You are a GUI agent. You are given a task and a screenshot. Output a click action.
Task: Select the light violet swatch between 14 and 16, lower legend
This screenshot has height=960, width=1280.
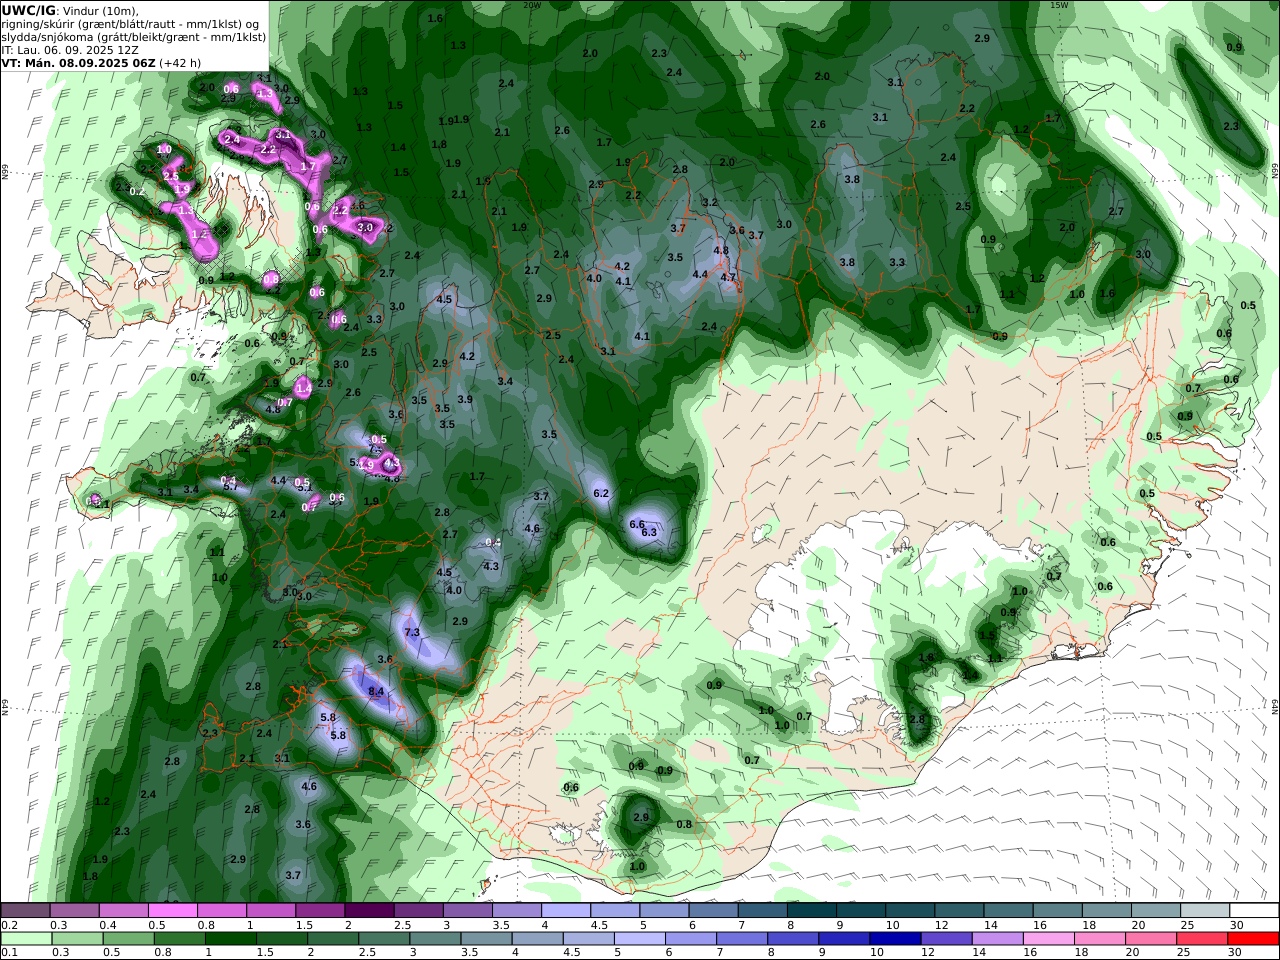tap(997, 938)
